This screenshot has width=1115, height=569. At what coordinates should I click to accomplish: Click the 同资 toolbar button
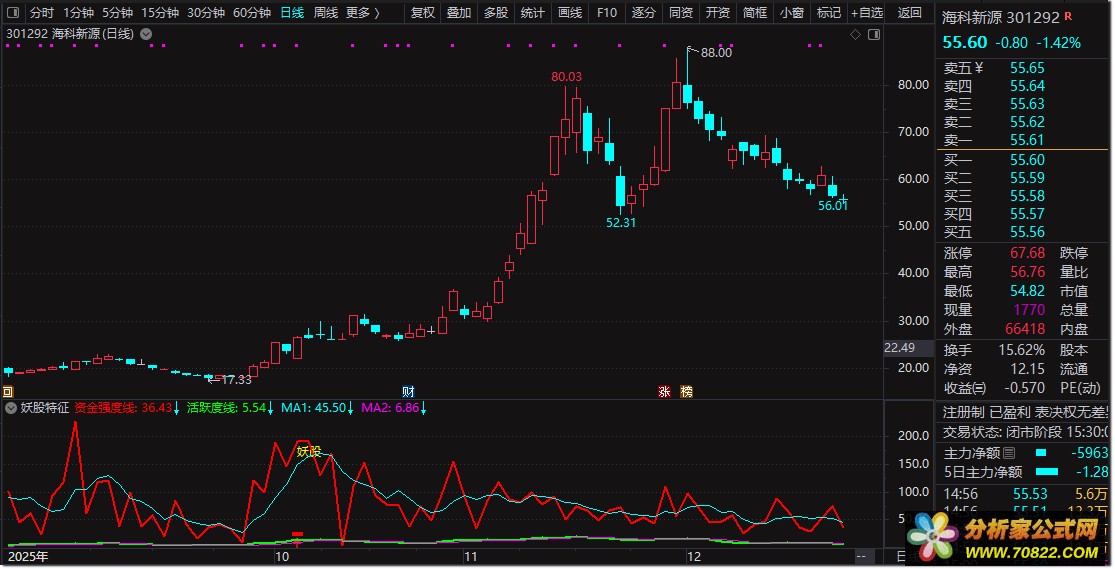coord(681,12)
